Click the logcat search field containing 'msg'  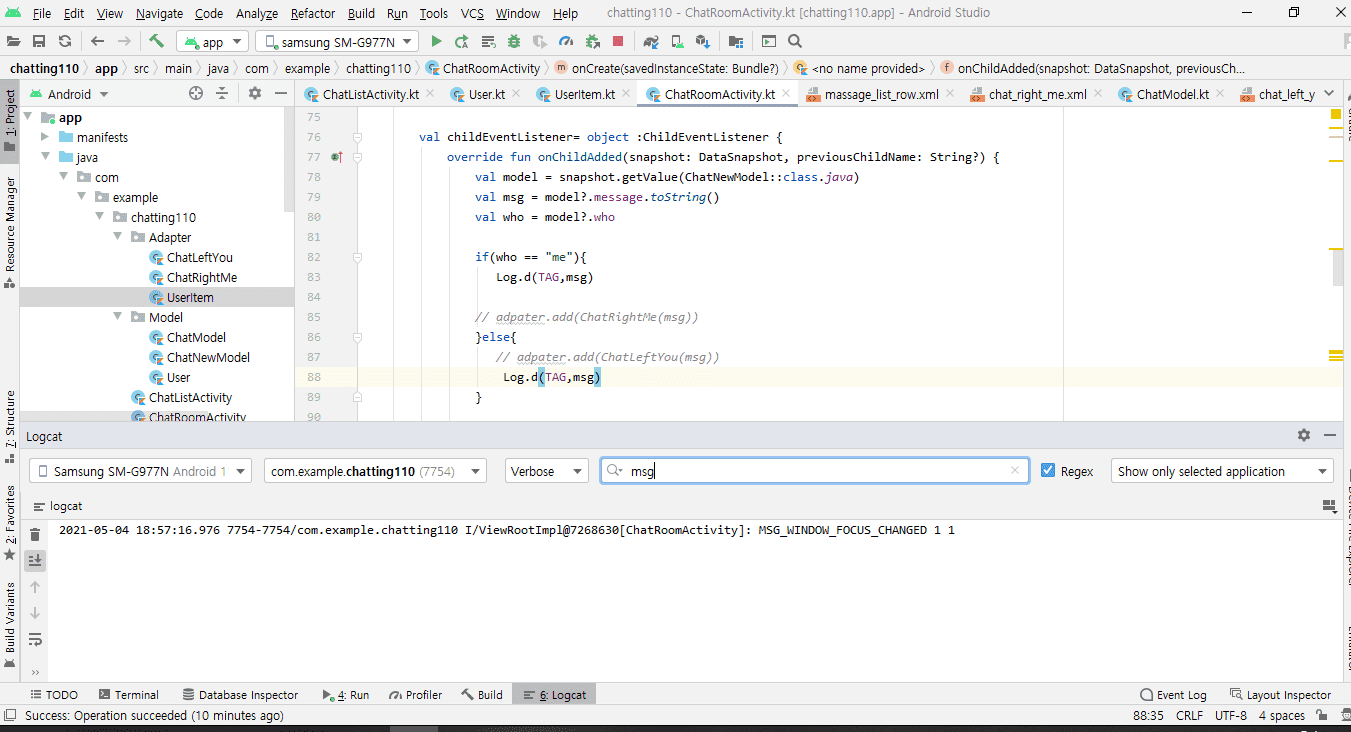pos(815,471)
